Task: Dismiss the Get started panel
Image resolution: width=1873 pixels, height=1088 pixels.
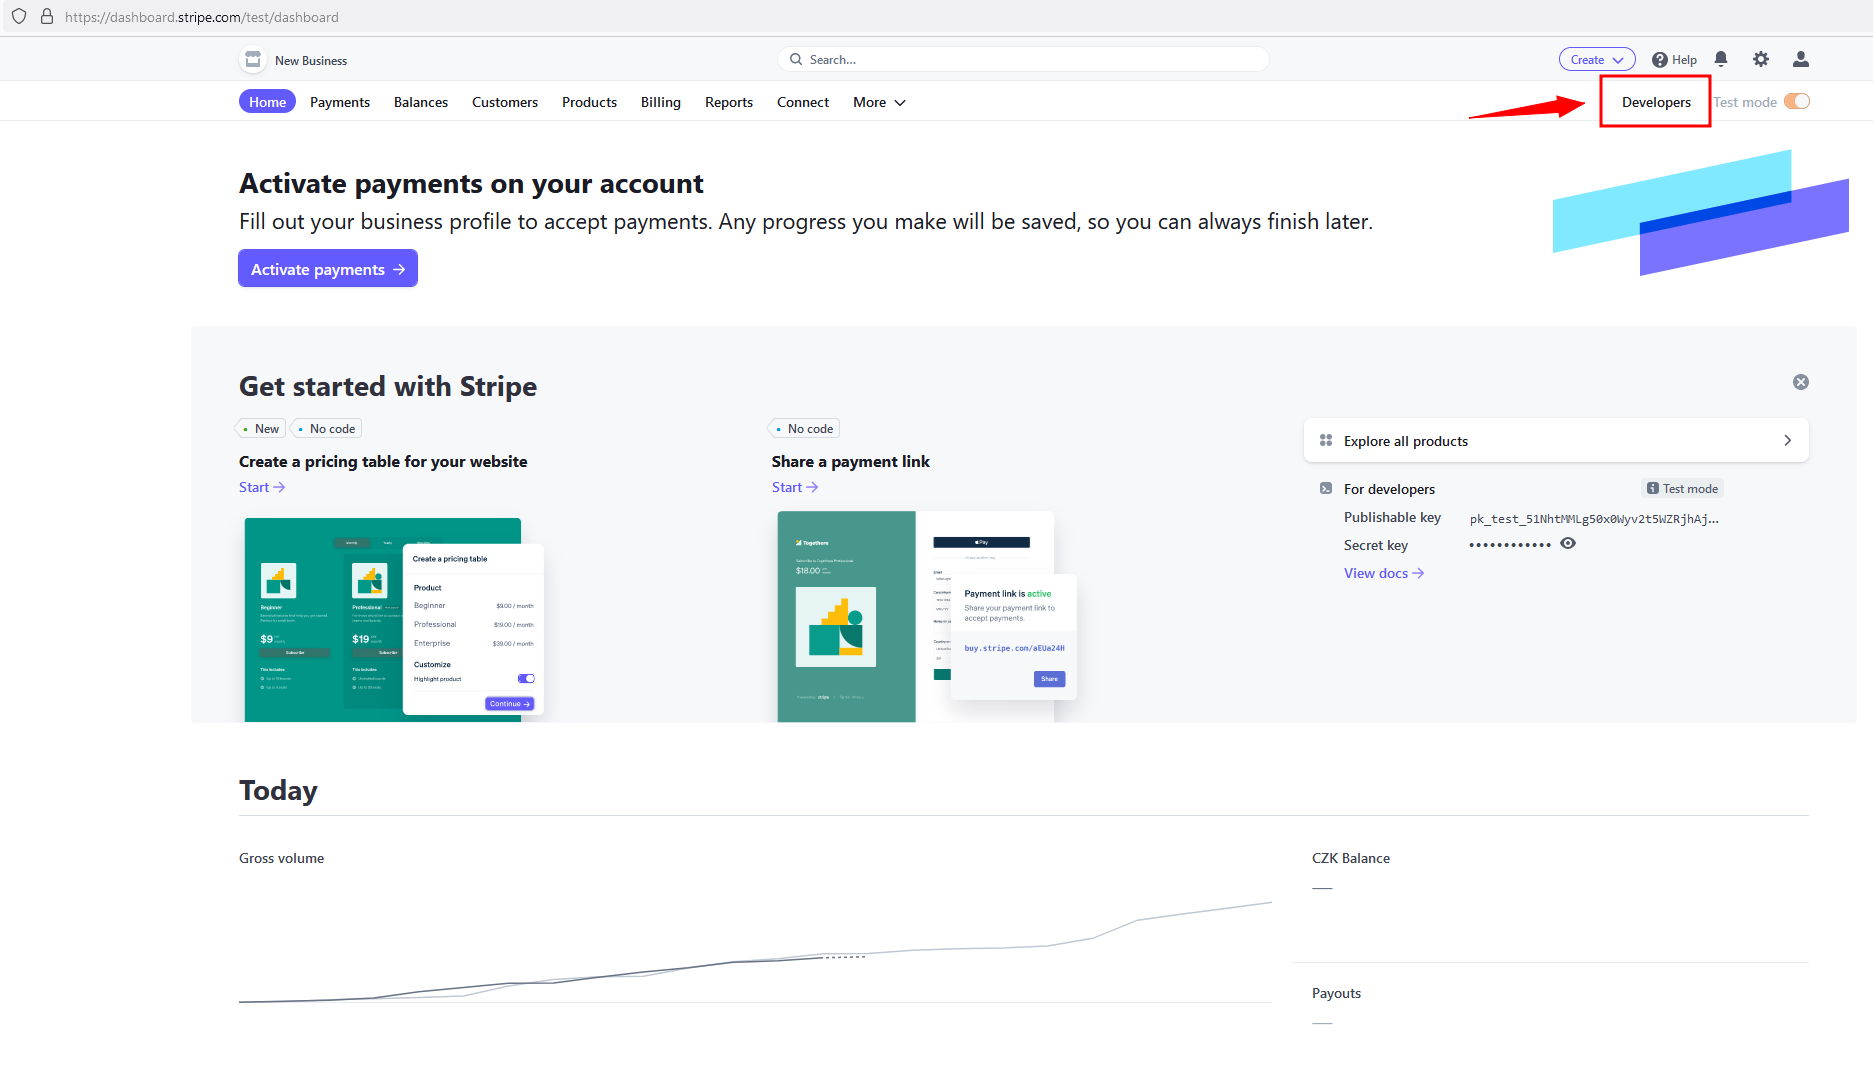Action: click(1801, 382)
